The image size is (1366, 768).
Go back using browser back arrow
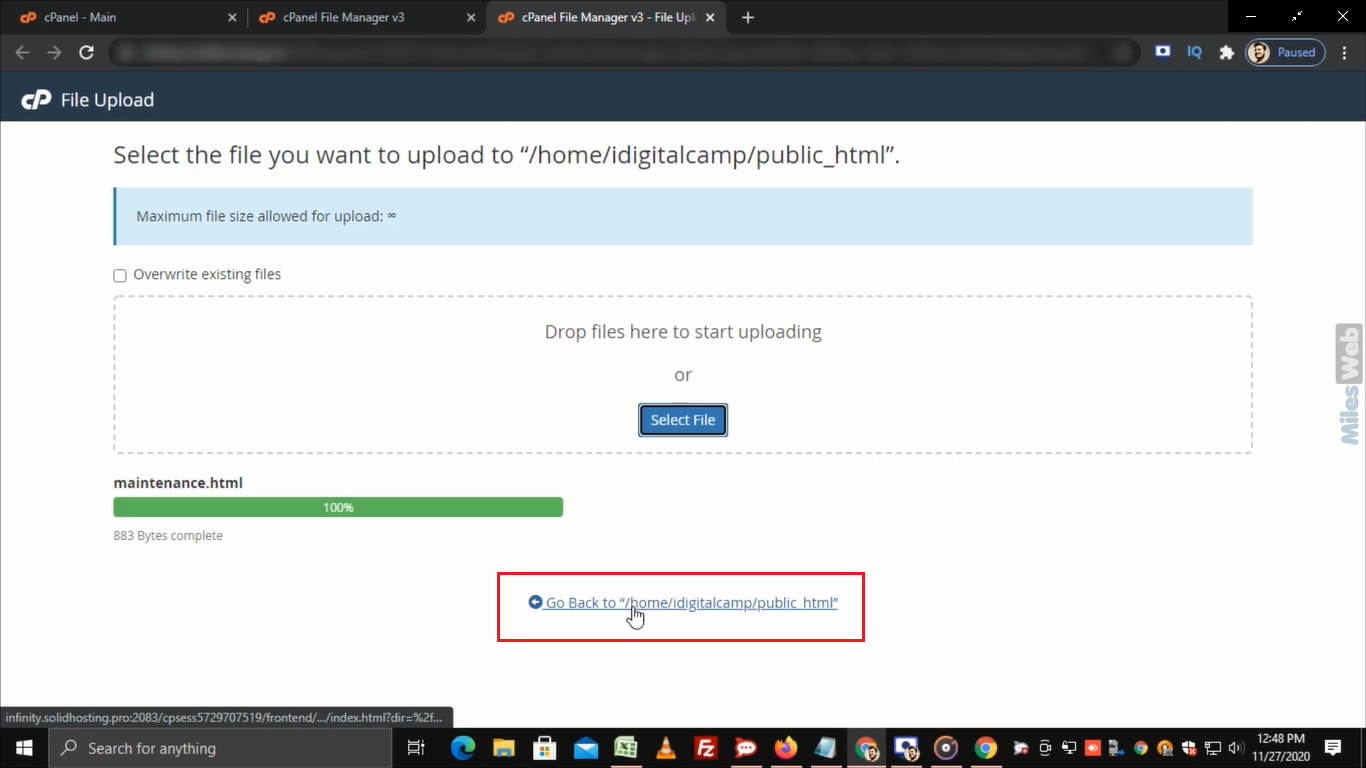(x=22, y=53)
